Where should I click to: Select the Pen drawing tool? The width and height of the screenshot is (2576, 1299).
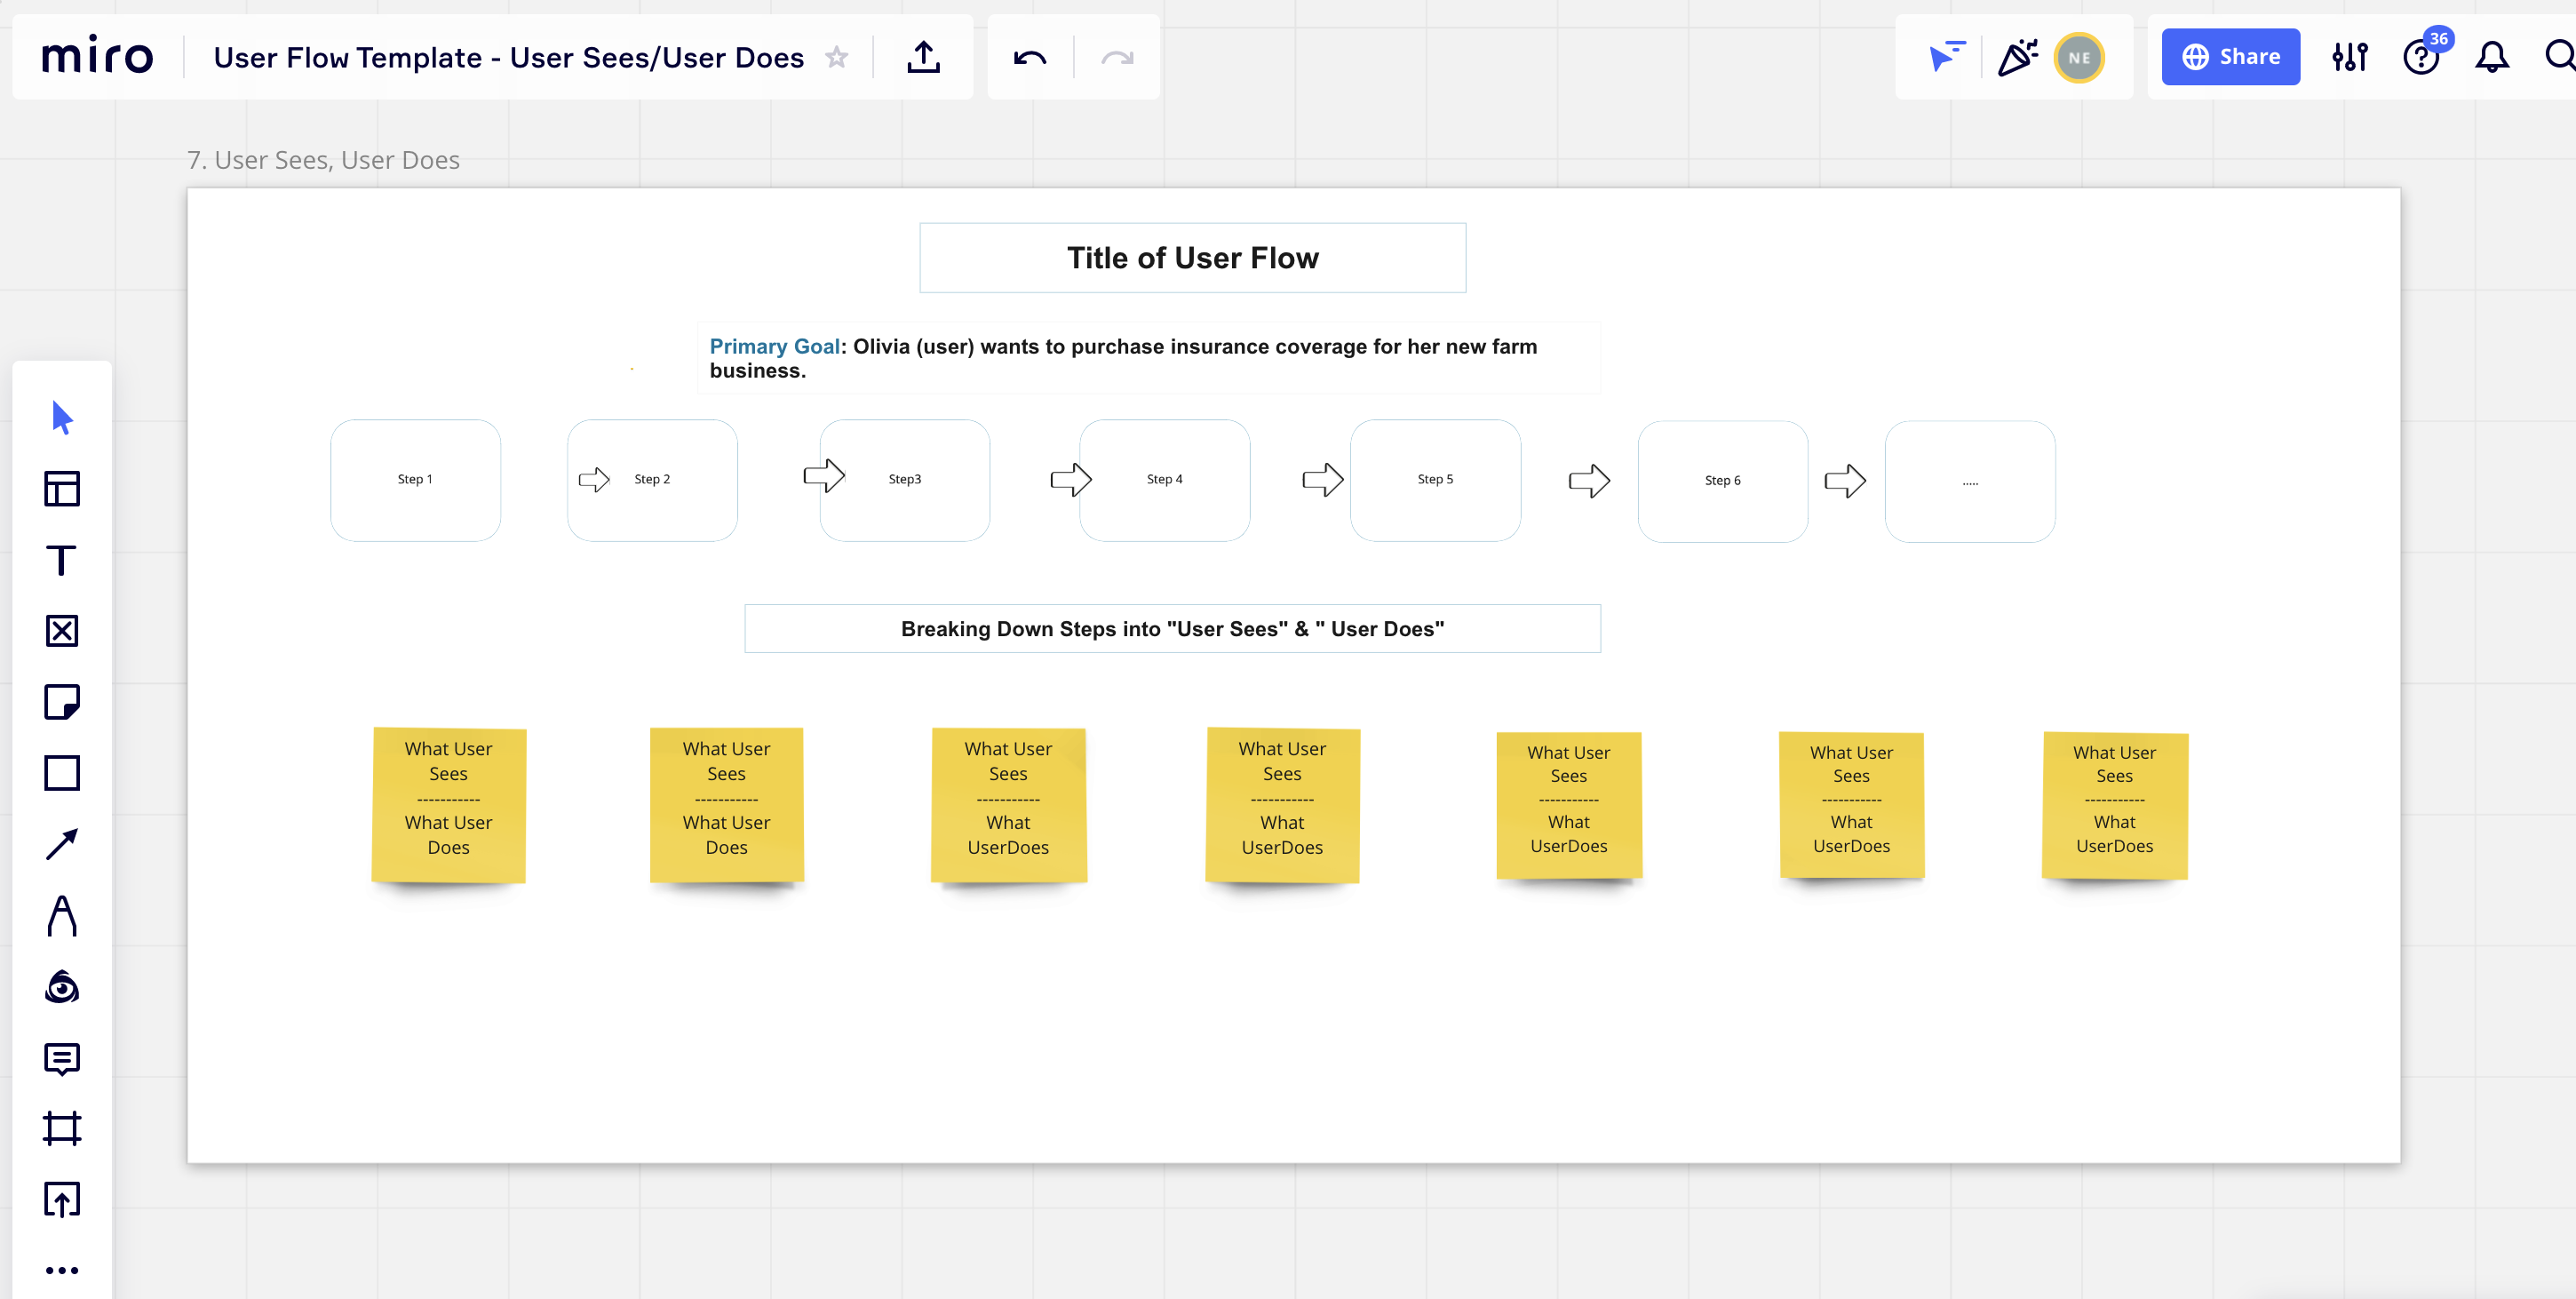click(62, 915)
